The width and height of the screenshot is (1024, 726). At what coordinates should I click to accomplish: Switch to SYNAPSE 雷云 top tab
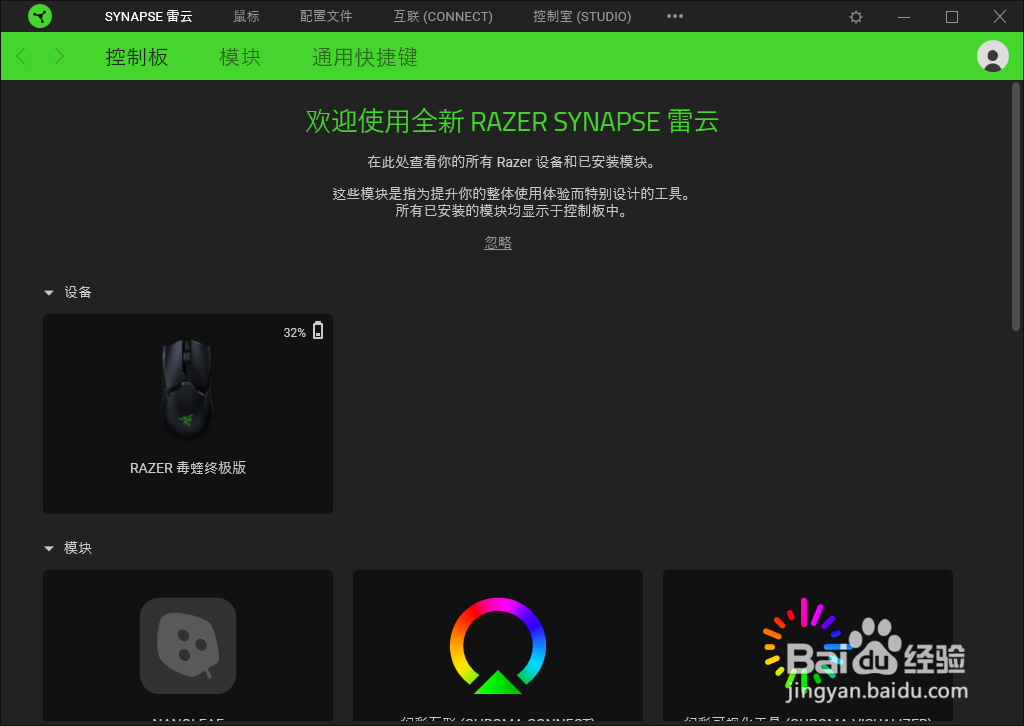pyautogui.click(x=148, y=16)
